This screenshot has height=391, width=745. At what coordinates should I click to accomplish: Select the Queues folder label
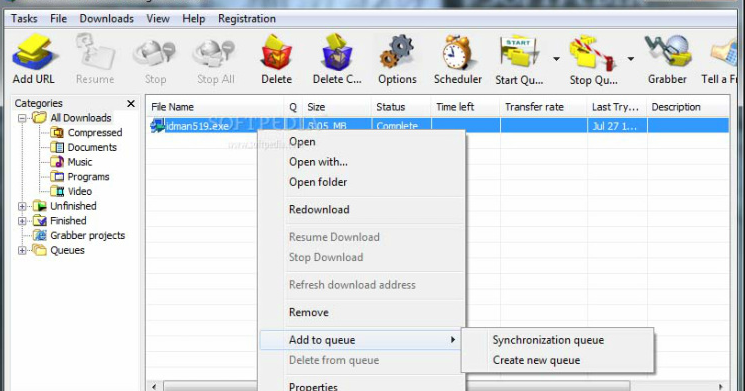[x=67, y=250]
